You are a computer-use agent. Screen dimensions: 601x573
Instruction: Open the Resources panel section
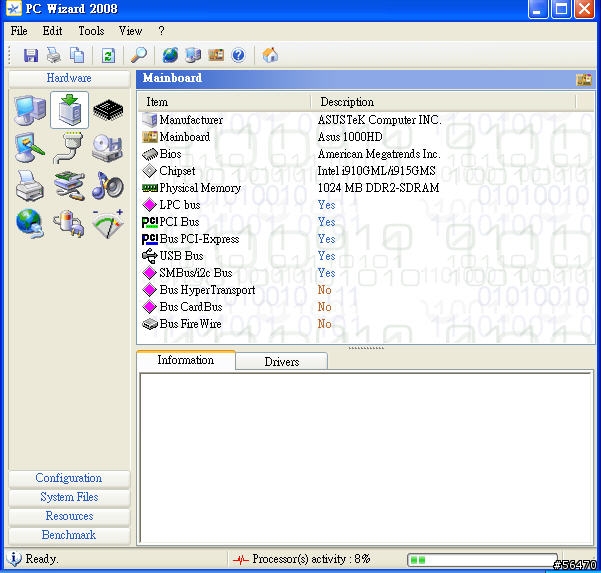69,516
